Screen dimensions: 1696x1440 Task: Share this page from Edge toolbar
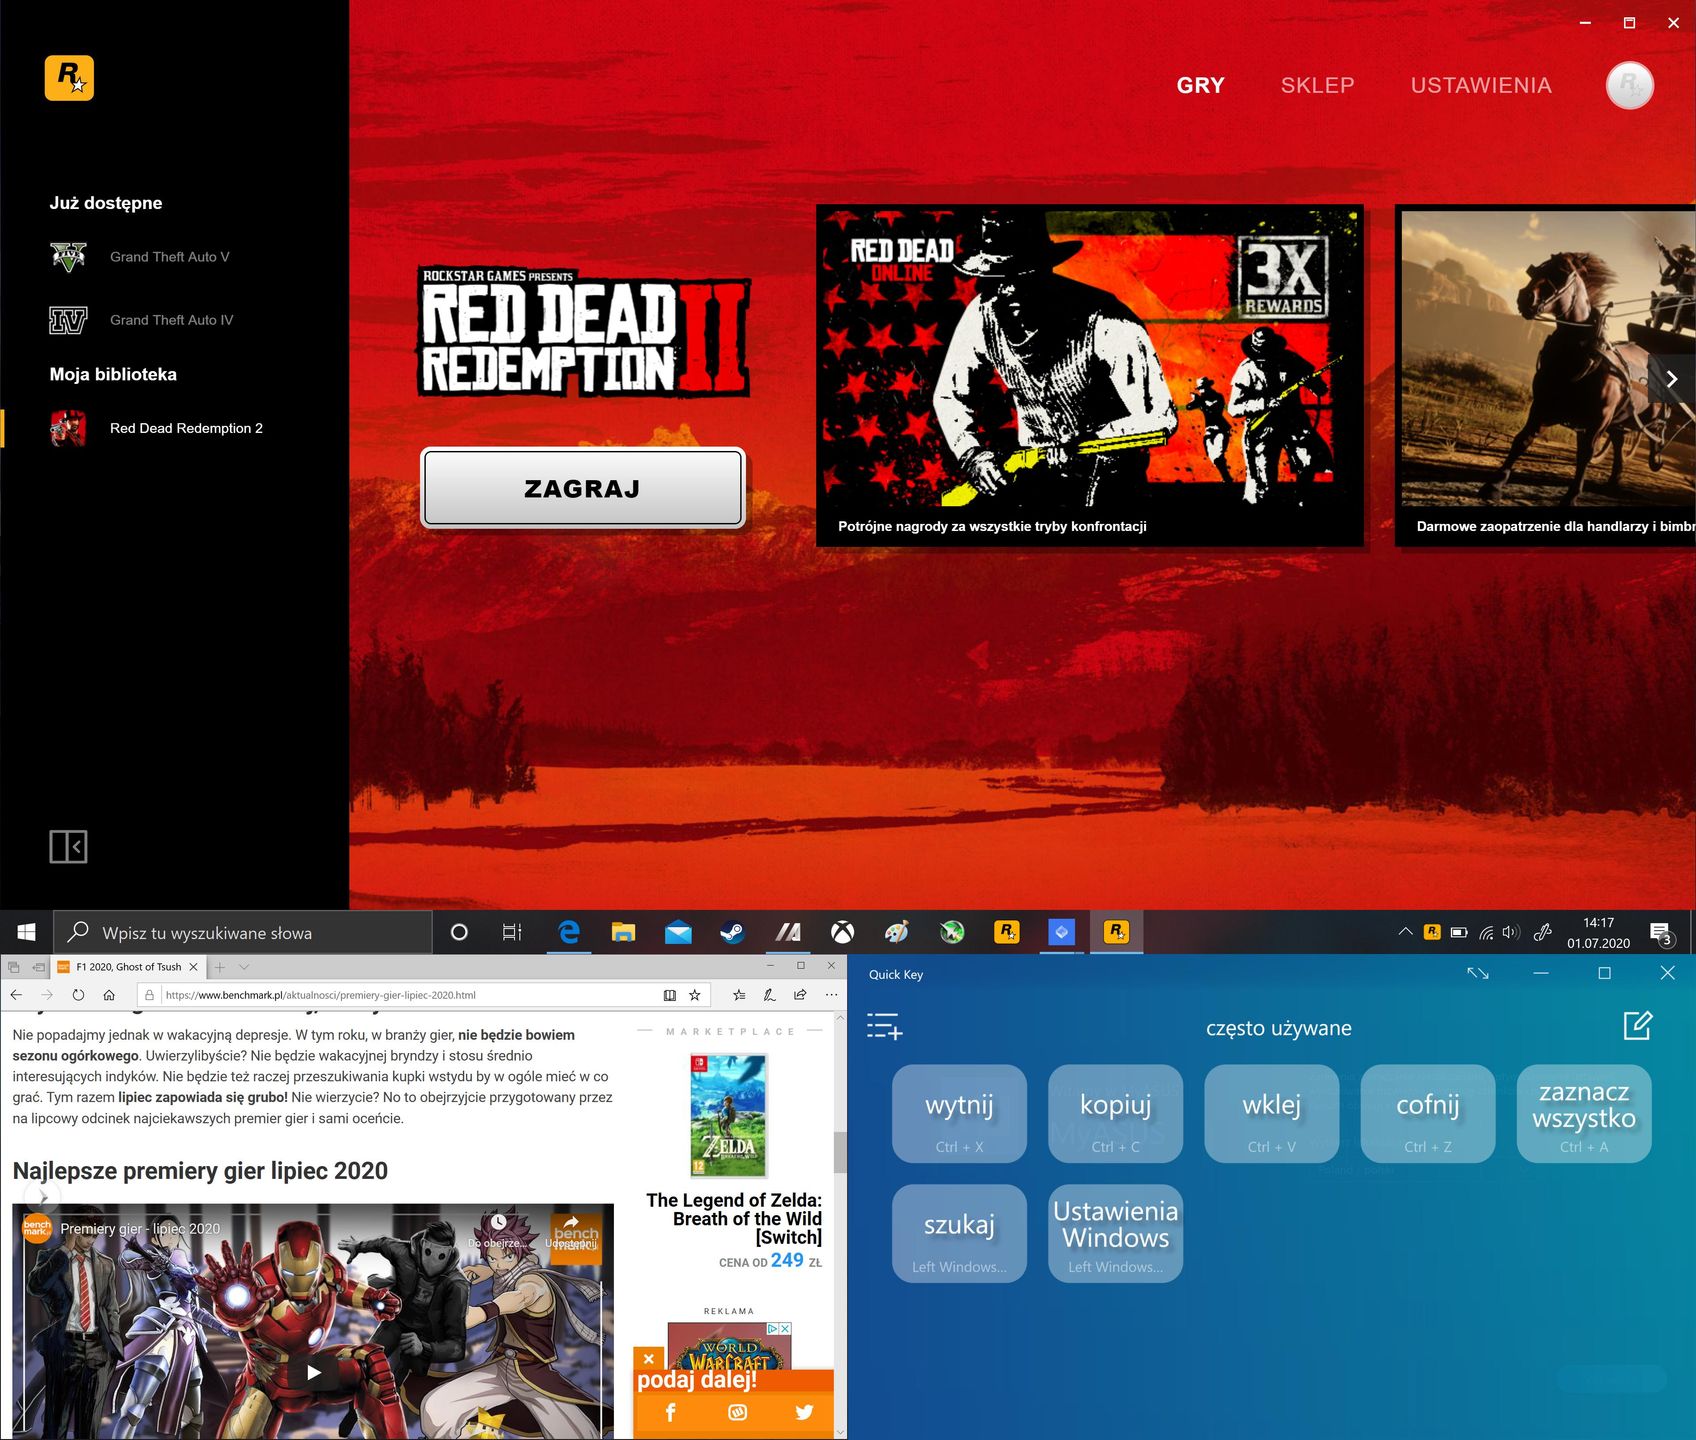[x=800, y=995]
